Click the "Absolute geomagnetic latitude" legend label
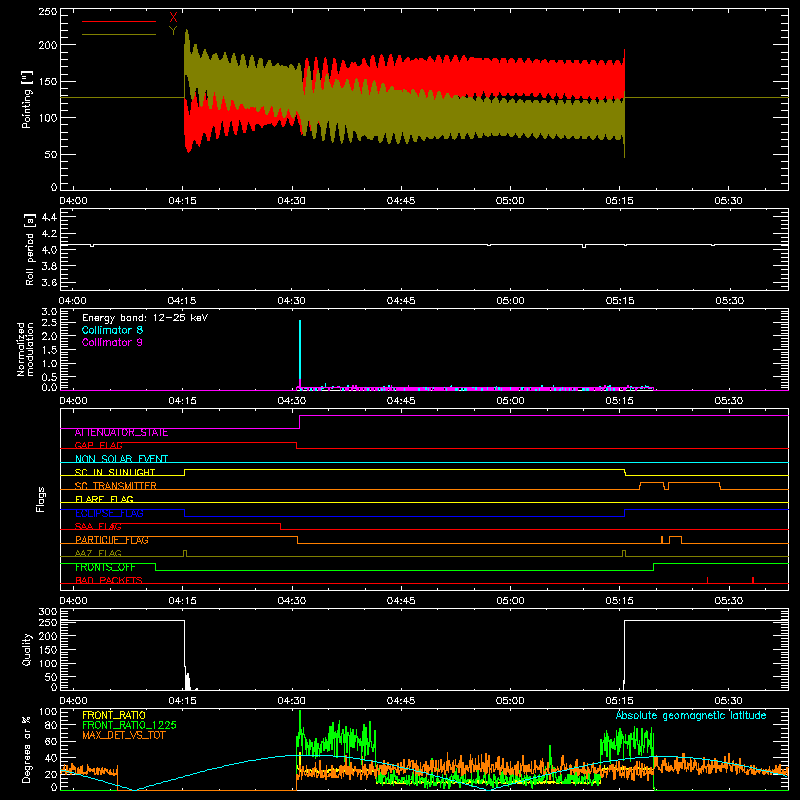Viewport: 800px width, 800px height. click(x=691, y=716)
